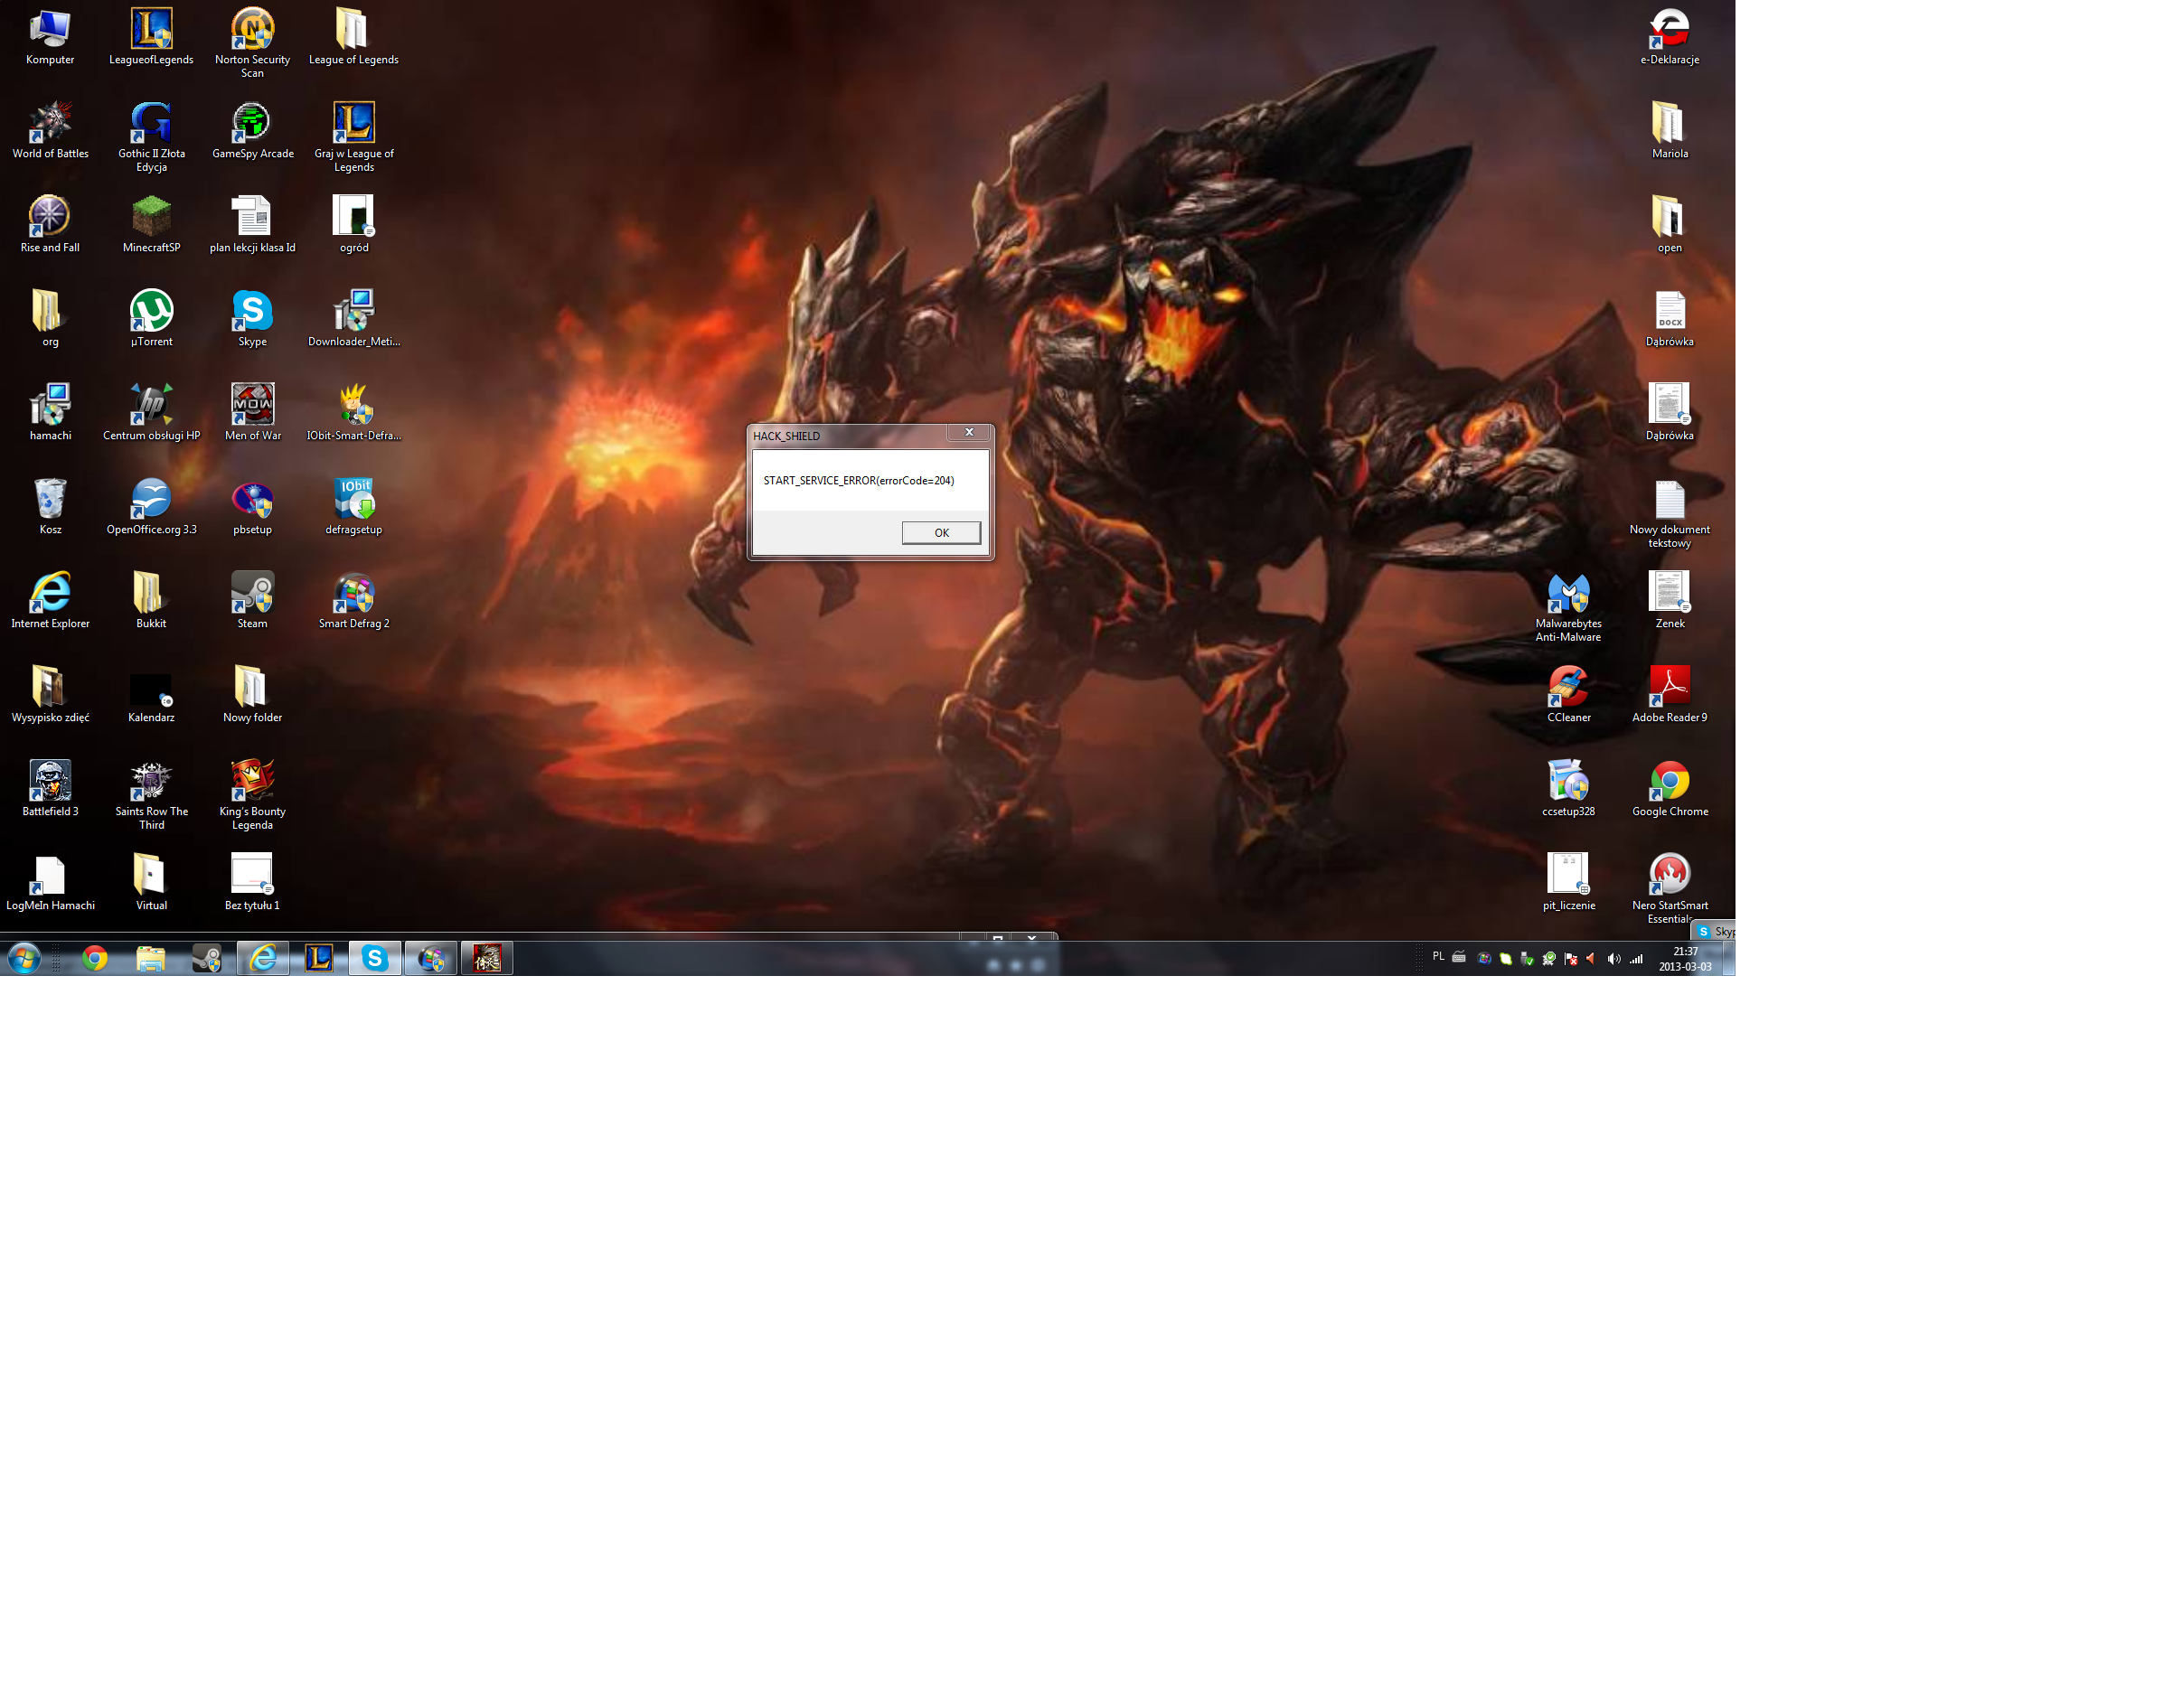Select the org folder on the desktop

(50, 319)
